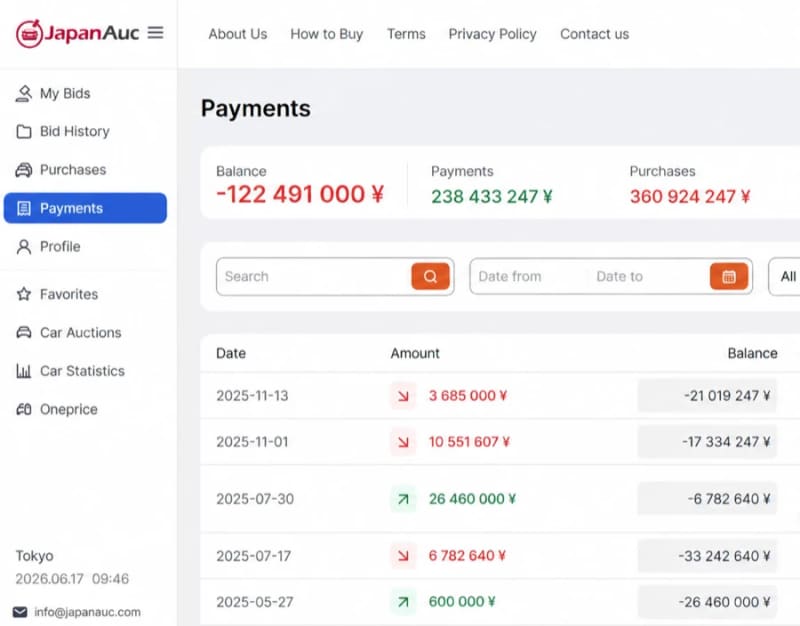Viewport: 800px width, 626px height.
Task: Select the 2025-11-01 date cell
Action: click(x=252, y=442)
